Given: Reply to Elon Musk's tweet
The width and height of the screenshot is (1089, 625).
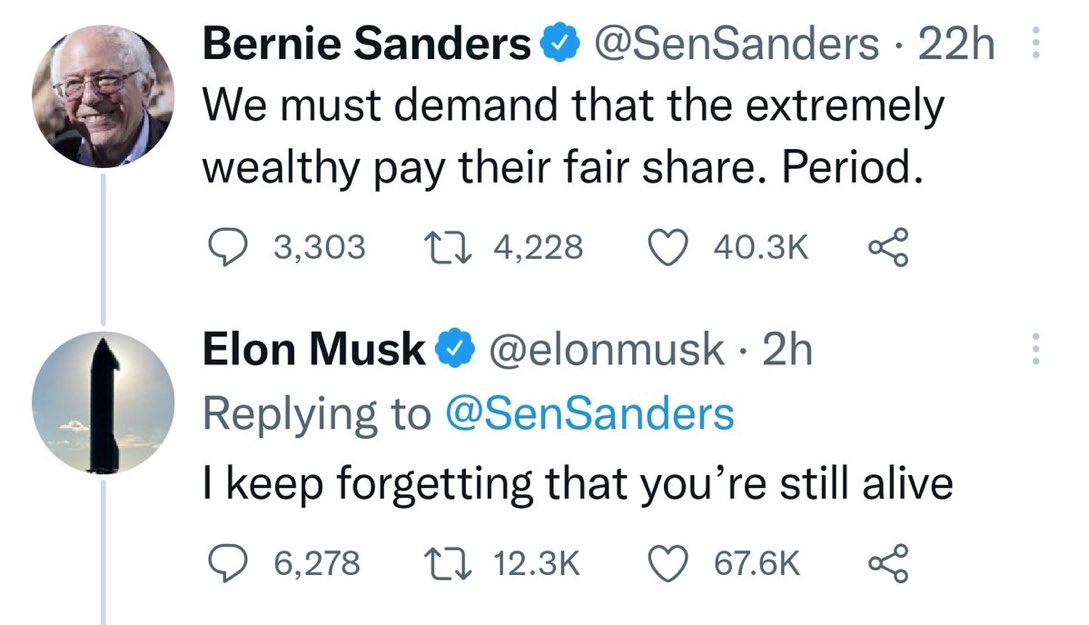Looking at the screenshot, I should coord(228,562).
